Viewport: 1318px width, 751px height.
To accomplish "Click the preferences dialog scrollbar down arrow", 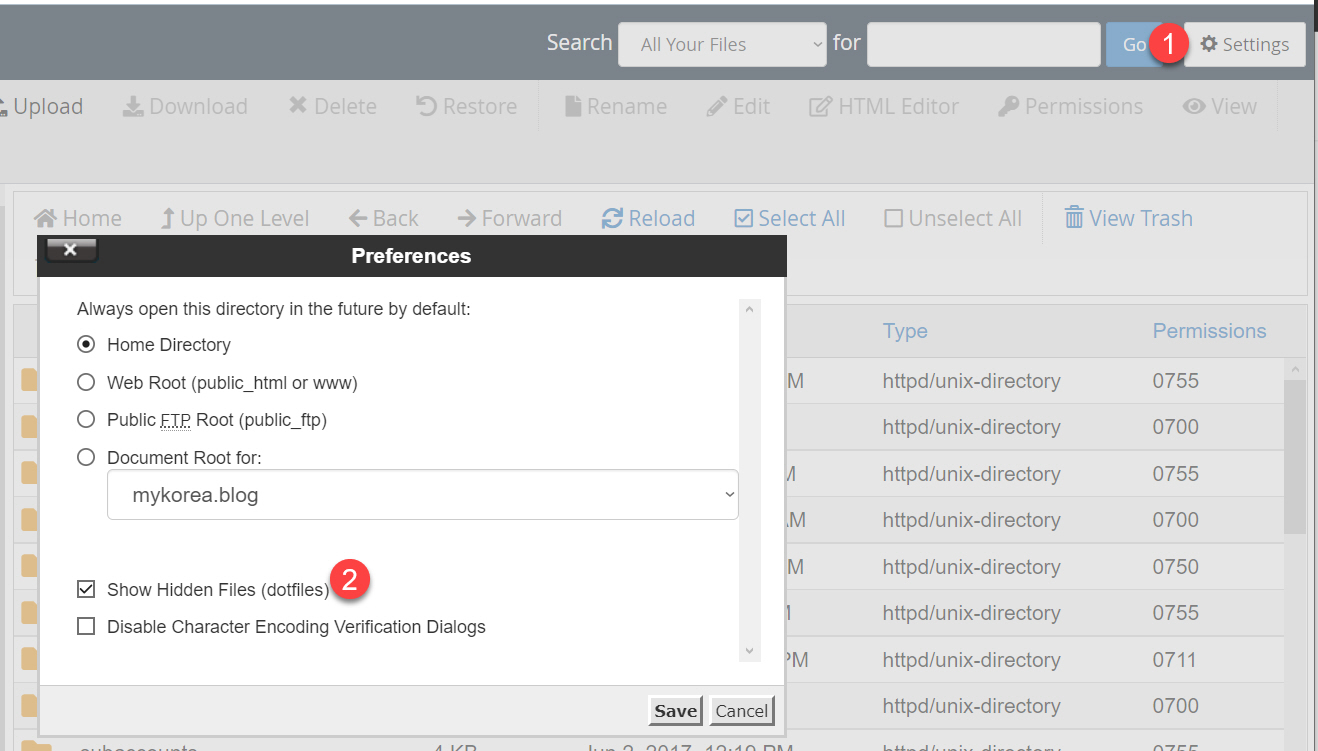I will point(750,651).
